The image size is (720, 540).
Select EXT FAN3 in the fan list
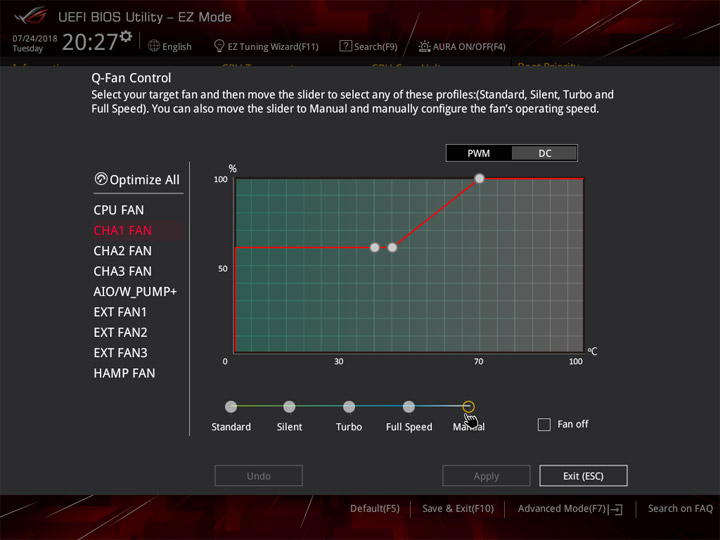(x=120, y=353)
